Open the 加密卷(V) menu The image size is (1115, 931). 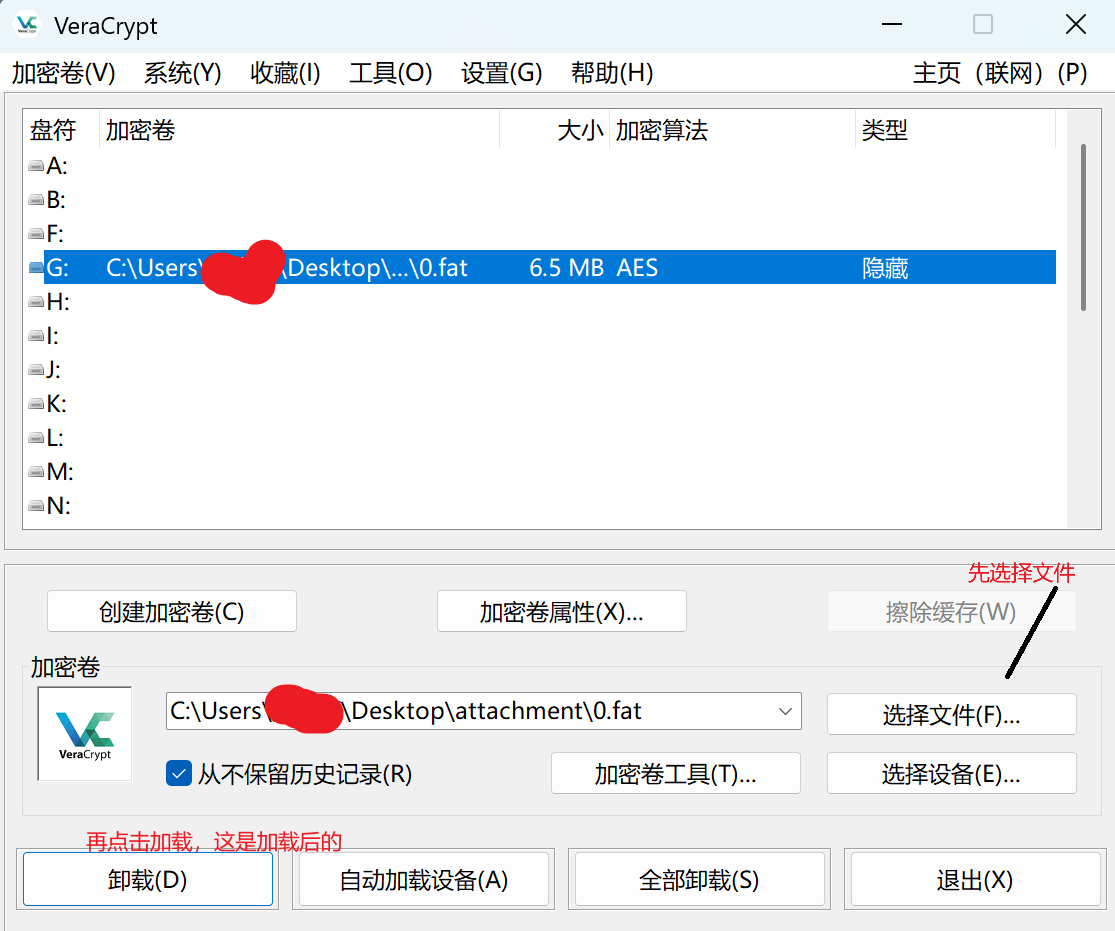63,73
